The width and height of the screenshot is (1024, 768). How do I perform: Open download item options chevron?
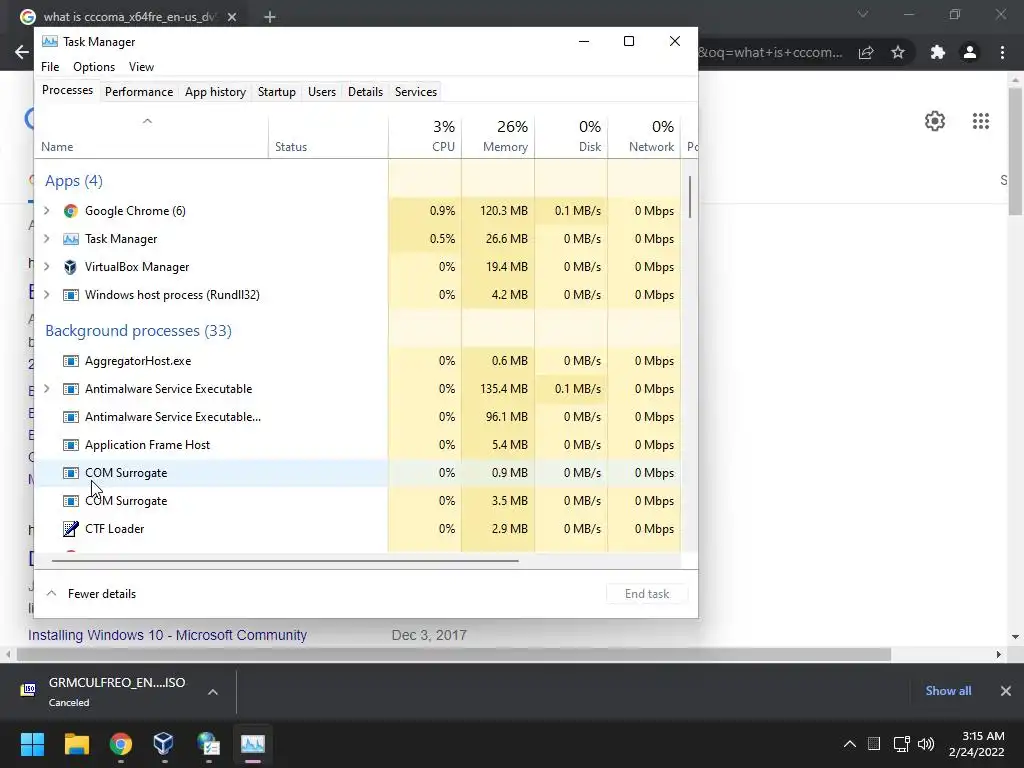(x=213, y=692)
